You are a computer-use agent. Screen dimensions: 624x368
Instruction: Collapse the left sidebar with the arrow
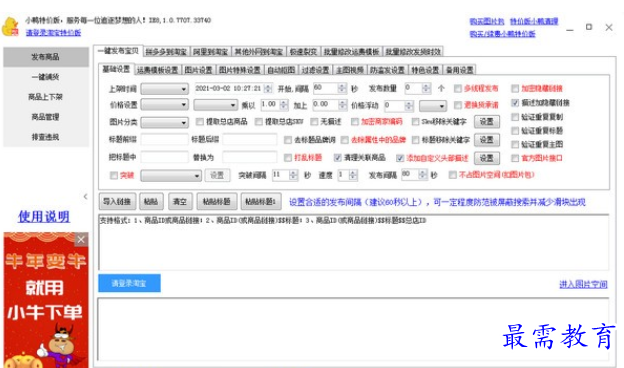85,197
